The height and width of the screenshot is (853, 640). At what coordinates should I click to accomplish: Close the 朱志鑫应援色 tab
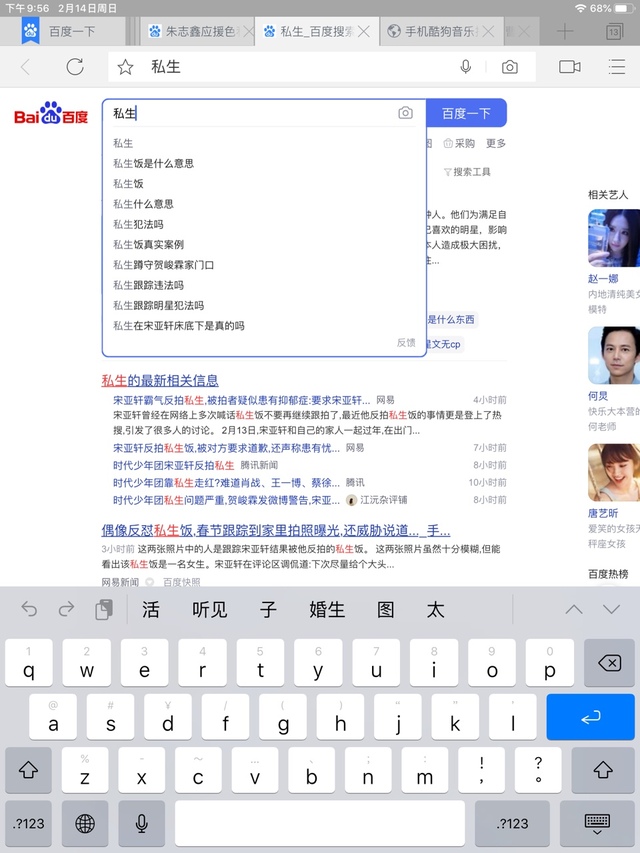[248, 32]
